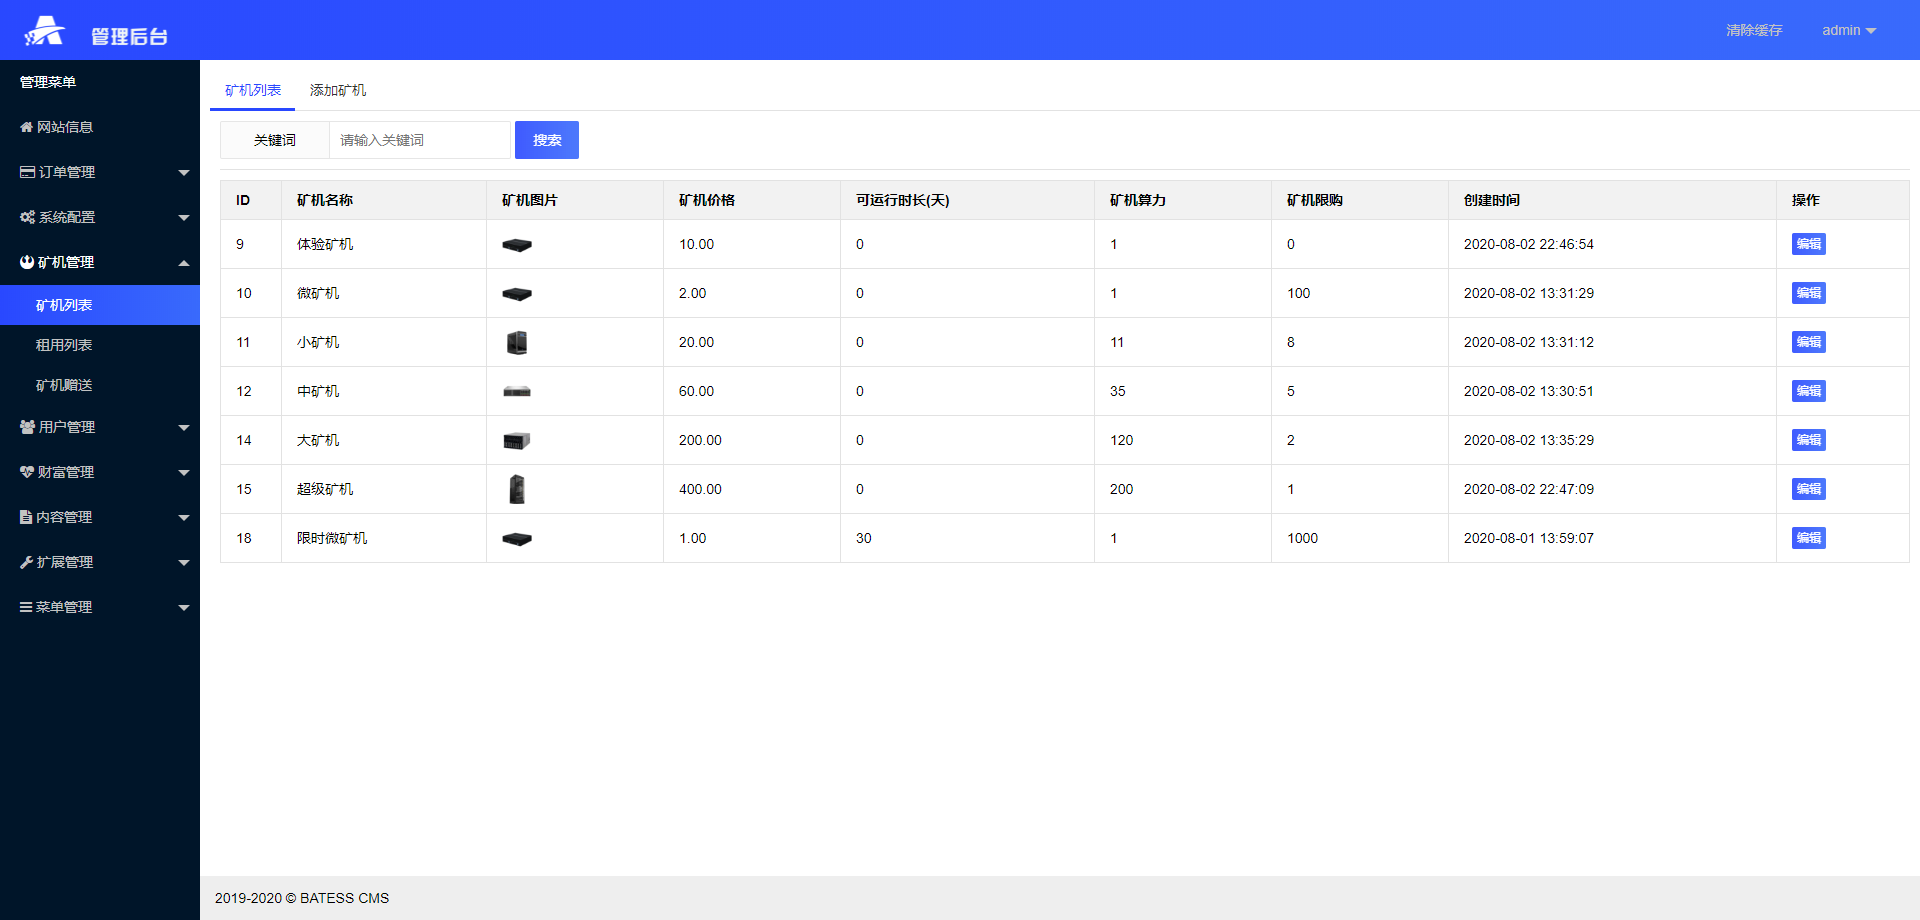Switch to the 矿机列表 tab
Viewport: 1920px width, 920px height.
tap(253, 90)
